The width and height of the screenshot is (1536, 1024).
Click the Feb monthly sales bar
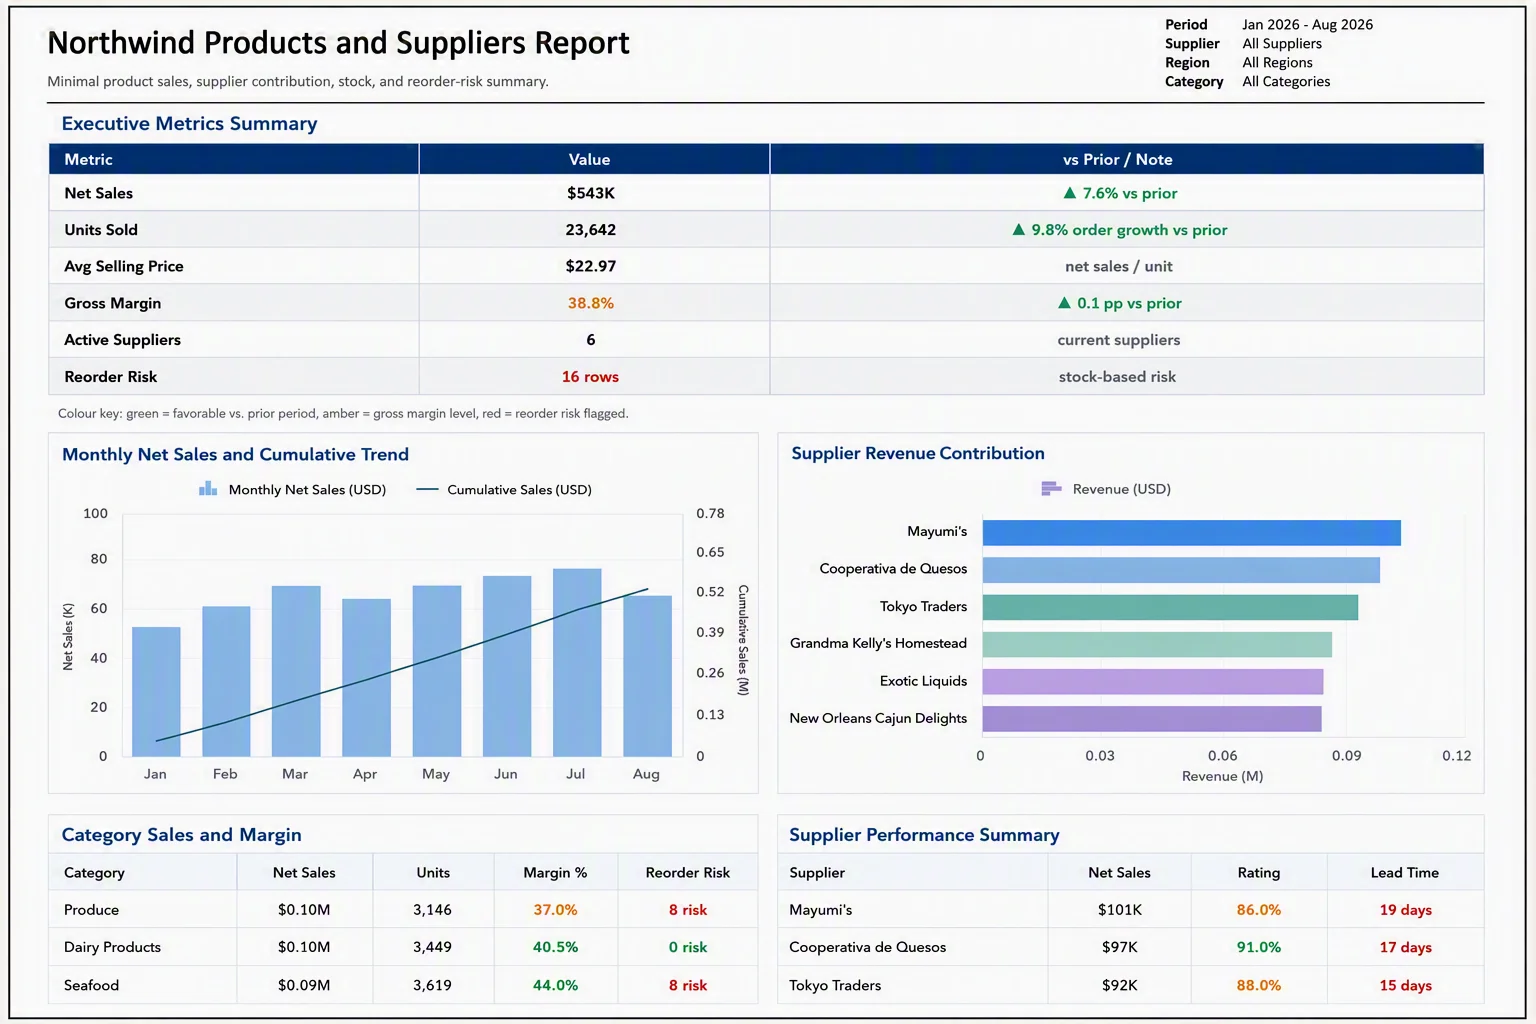226,681
